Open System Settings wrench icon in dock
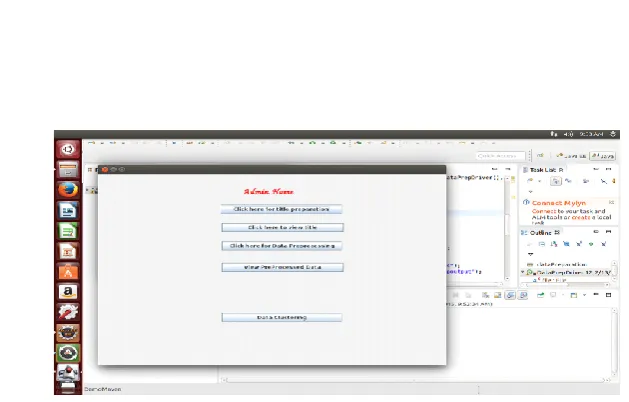The height and width of the screenshot is (402, 629). [68, 312]
